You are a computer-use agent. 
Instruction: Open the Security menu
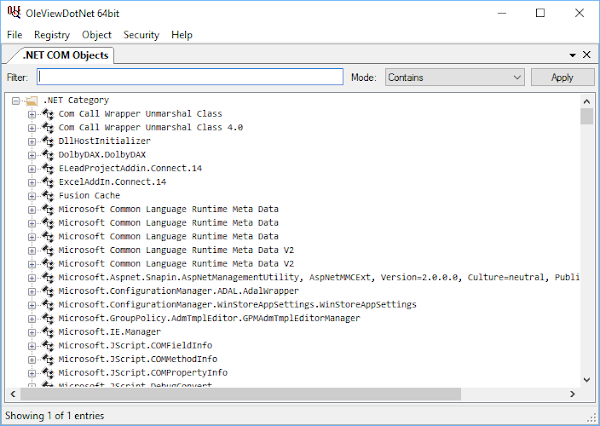pyautogui.click(x=141, y=34)
